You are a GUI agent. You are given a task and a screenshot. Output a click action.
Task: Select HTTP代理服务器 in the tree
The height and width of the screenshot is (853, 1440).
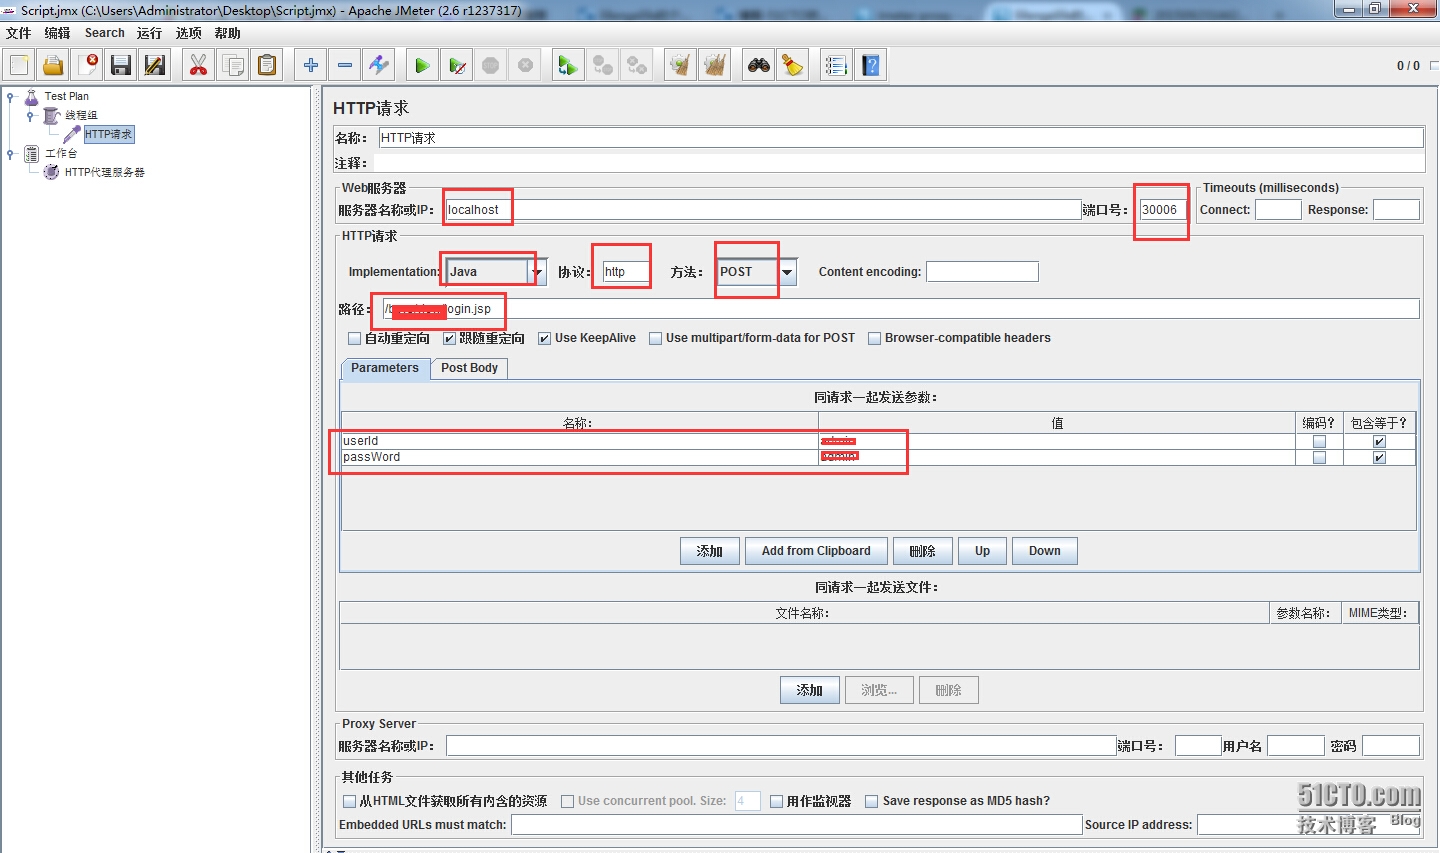pos(104,173)
